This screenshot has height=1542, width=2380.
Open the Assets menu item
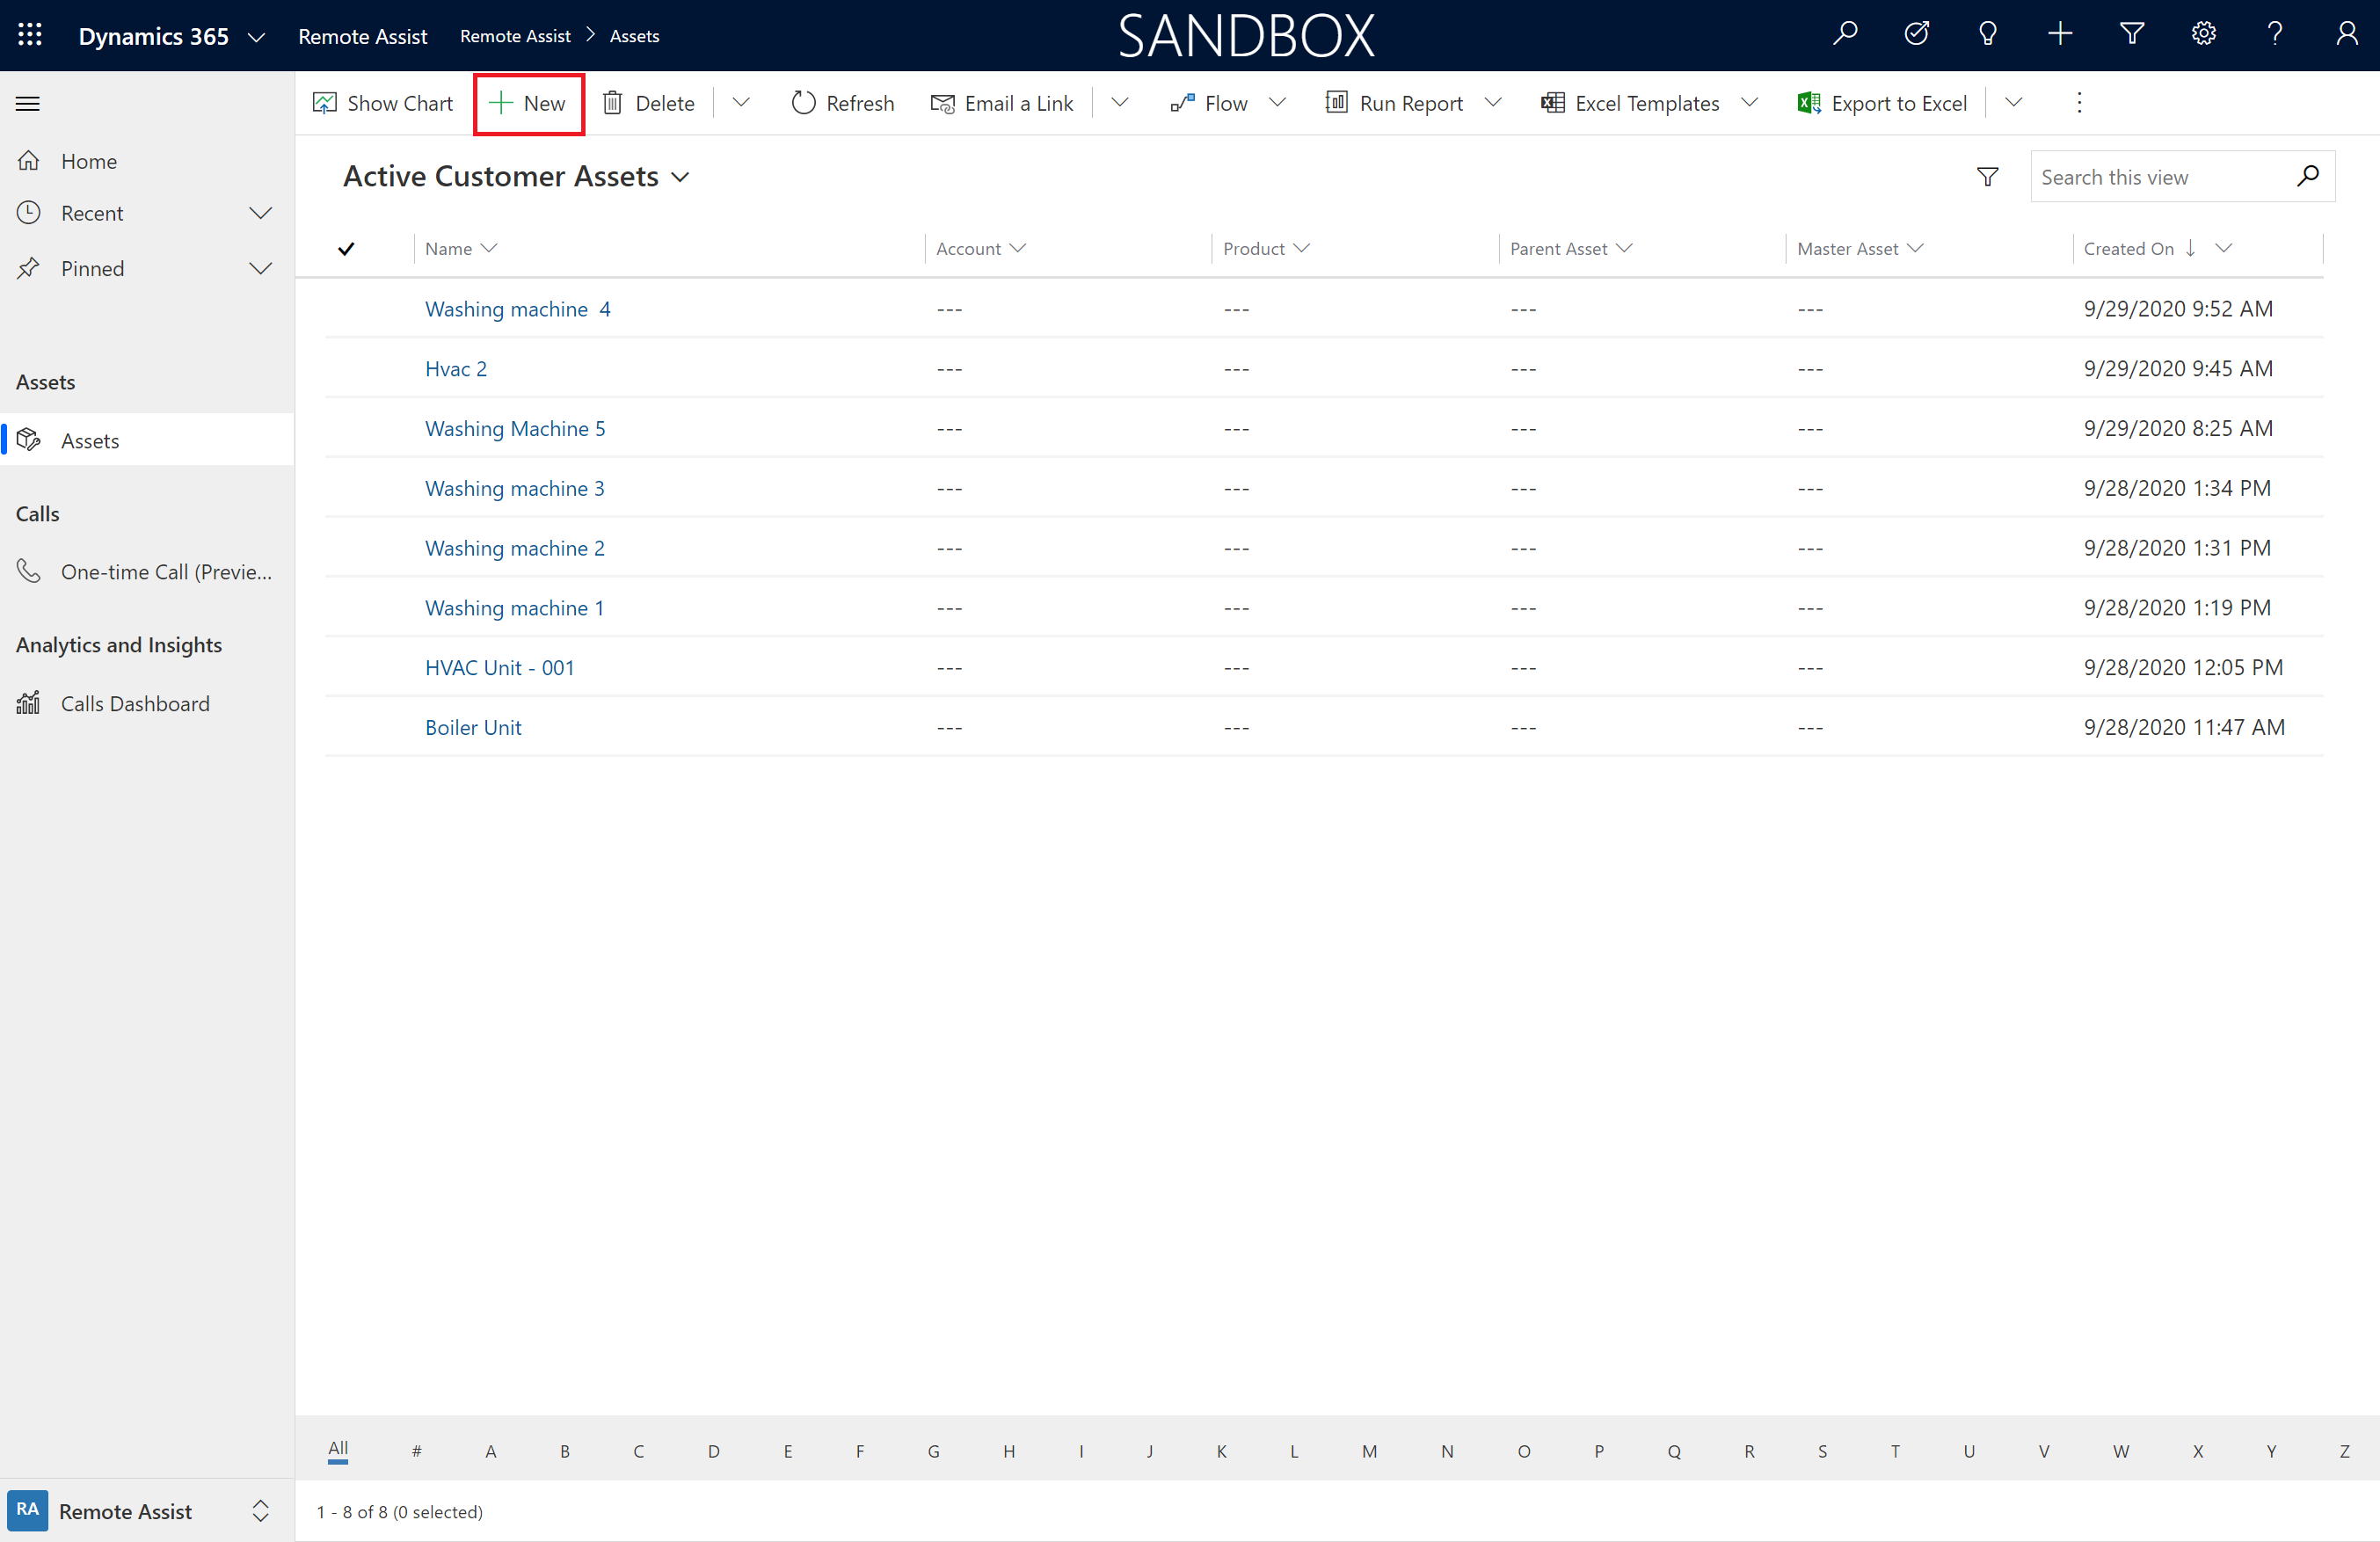click(91, 439)
